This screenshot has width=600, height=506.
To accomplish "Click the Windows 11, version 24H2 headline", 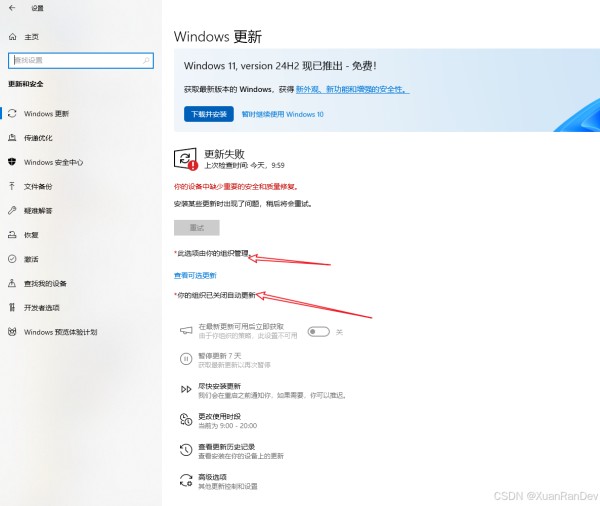I will [280, 66].
